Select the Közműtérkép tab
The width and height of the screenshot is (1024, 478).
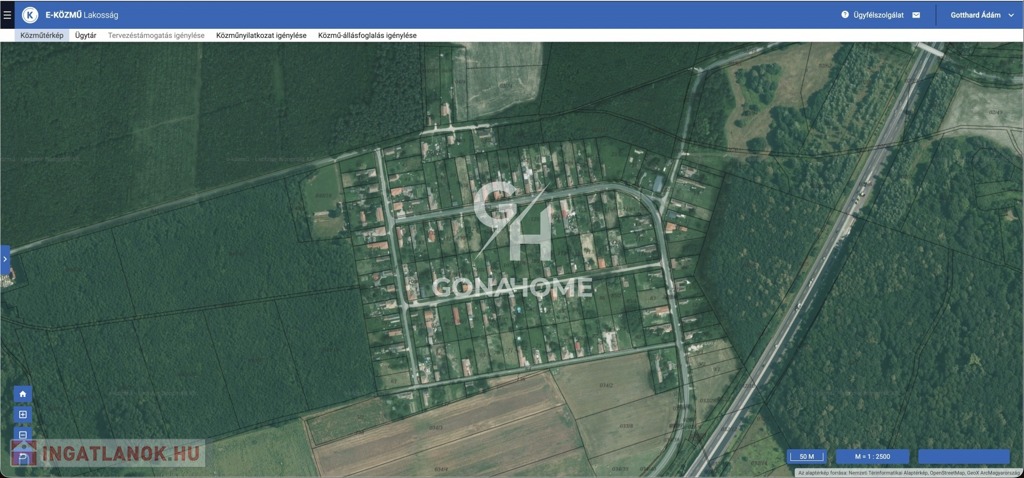tap(42, 35)
